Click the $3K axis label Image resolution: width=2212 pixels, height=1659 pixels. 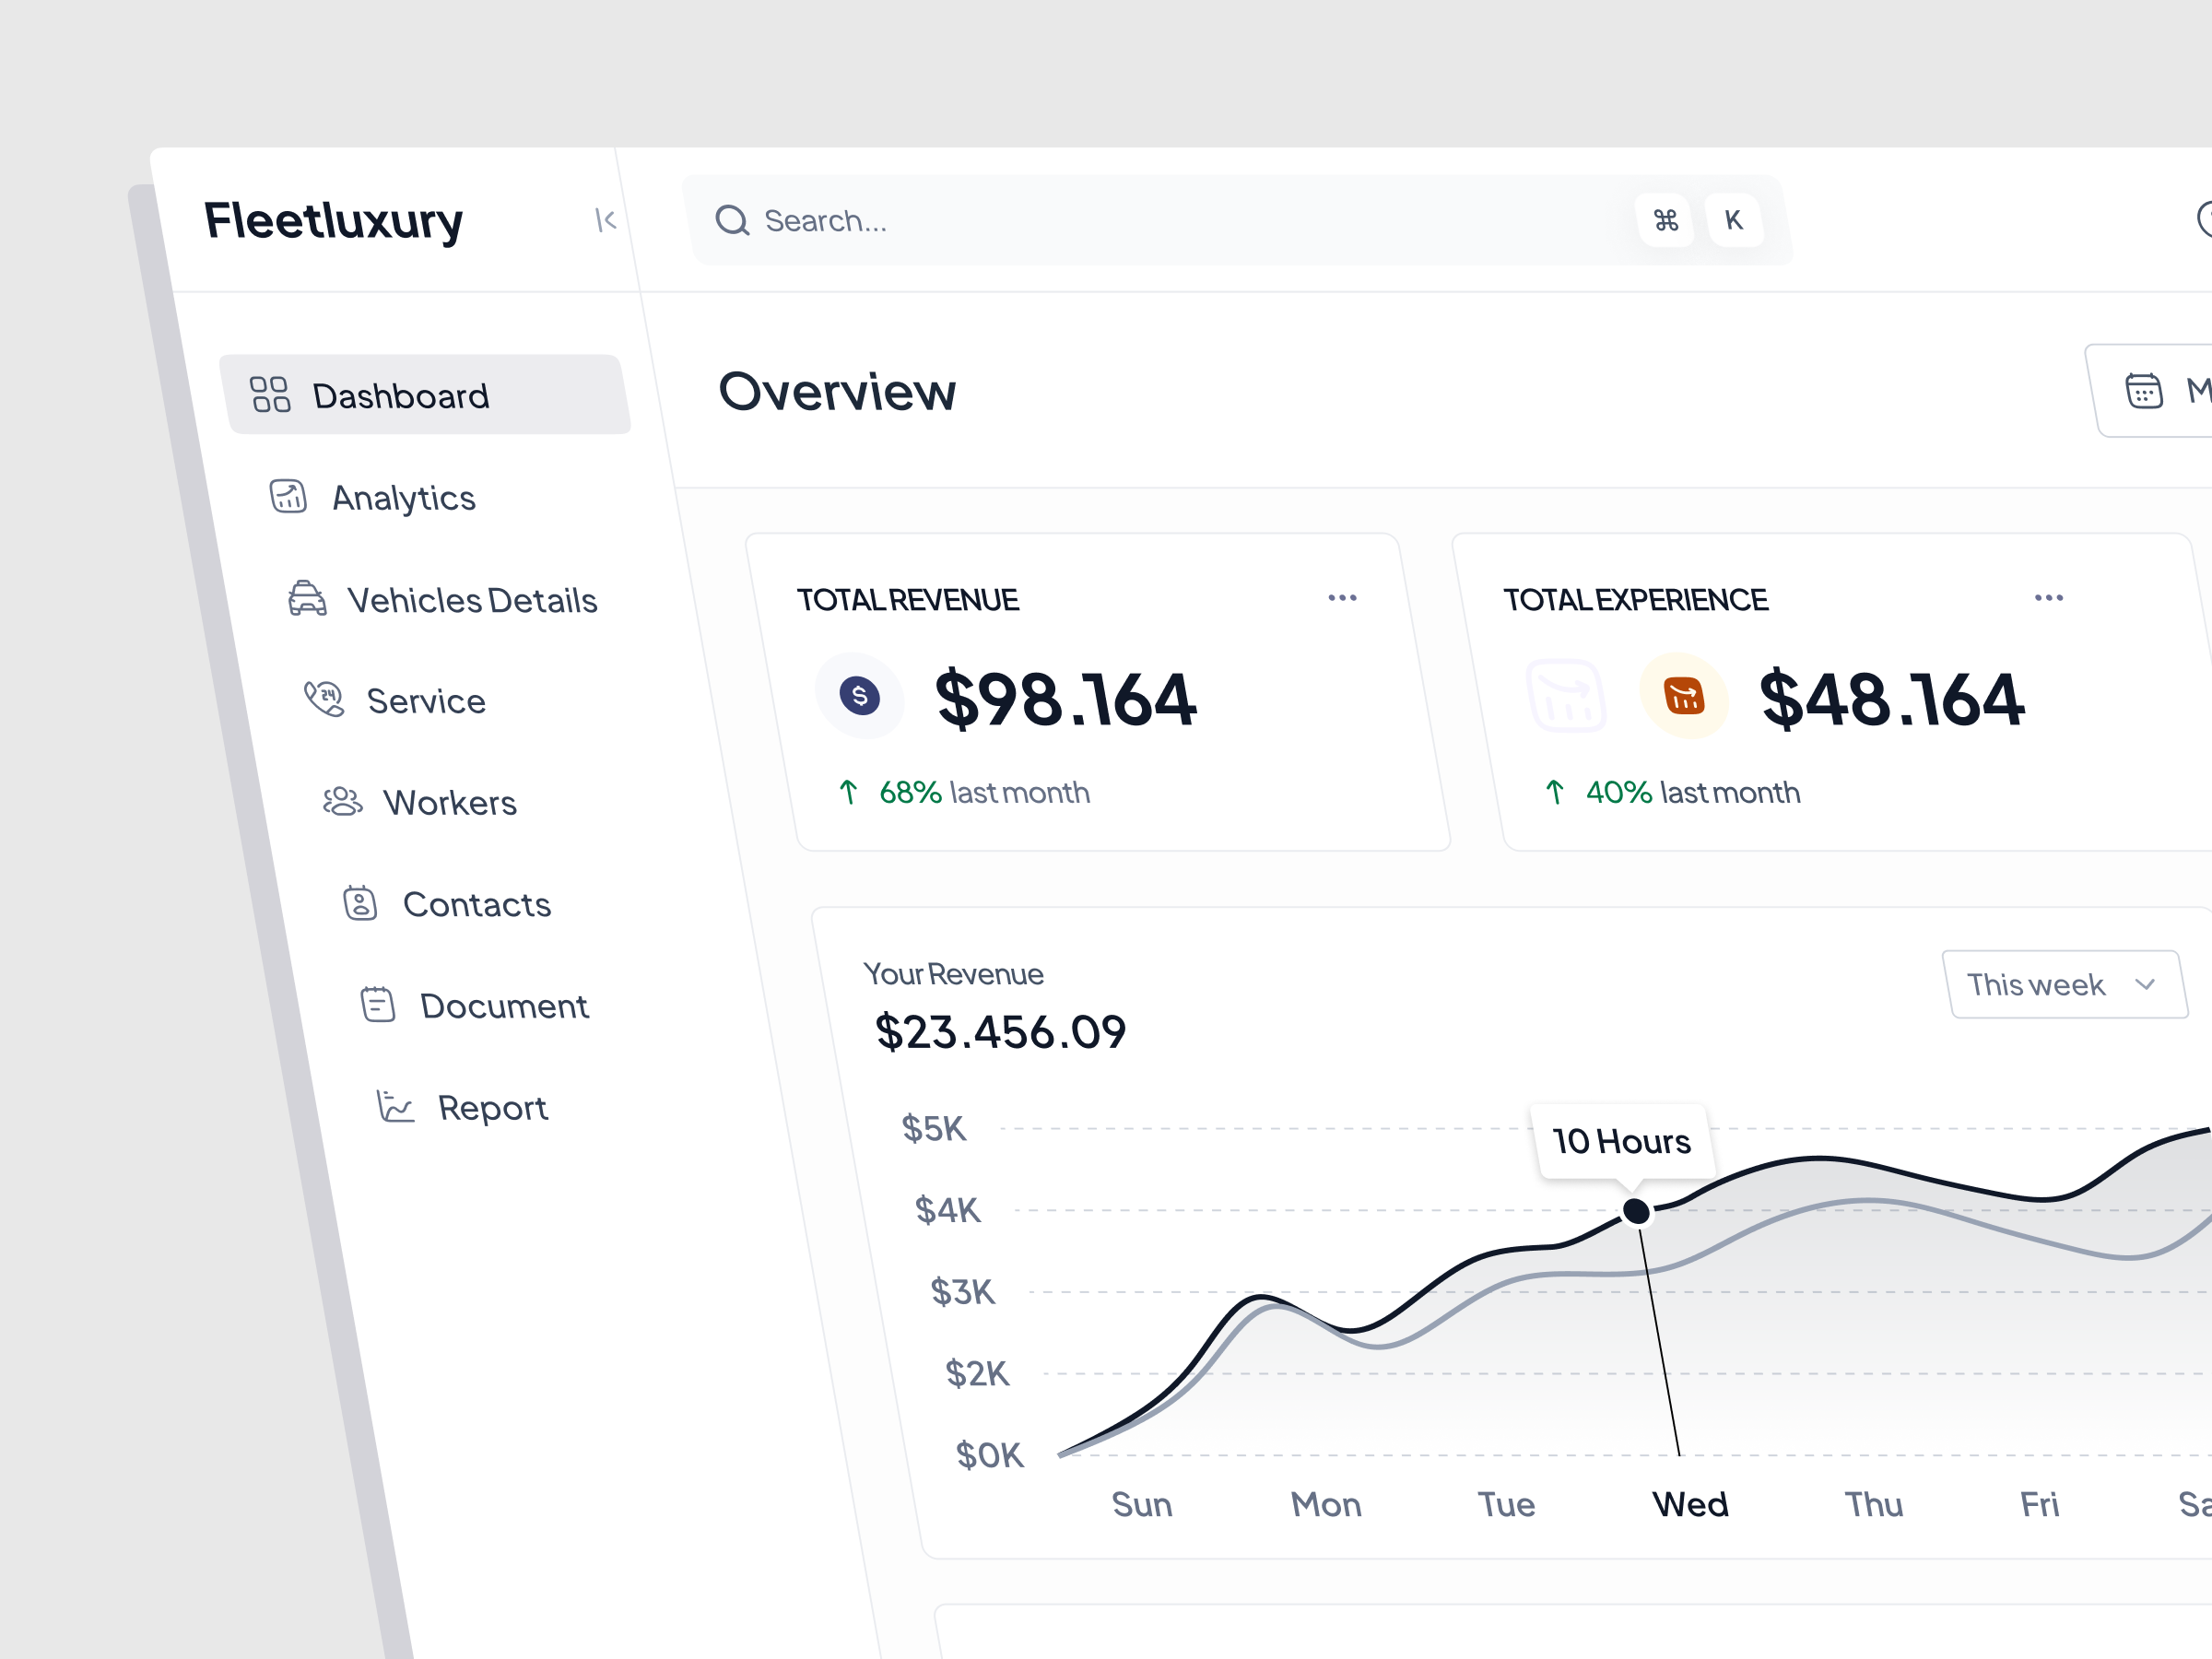coord(963,1292)
